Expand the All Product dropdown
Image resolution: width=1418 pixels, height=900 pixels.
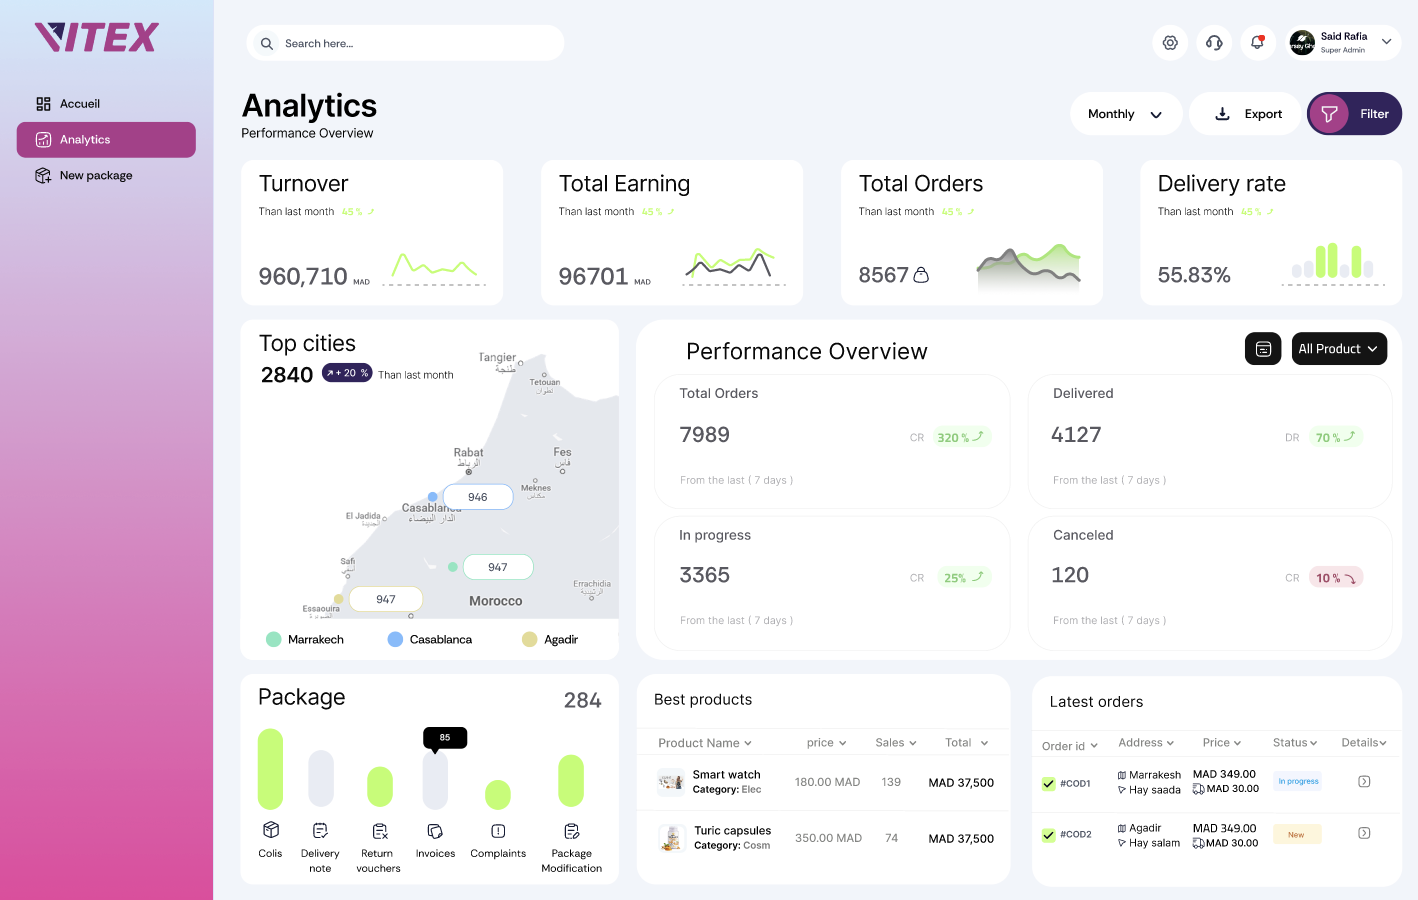[1339, 348]
